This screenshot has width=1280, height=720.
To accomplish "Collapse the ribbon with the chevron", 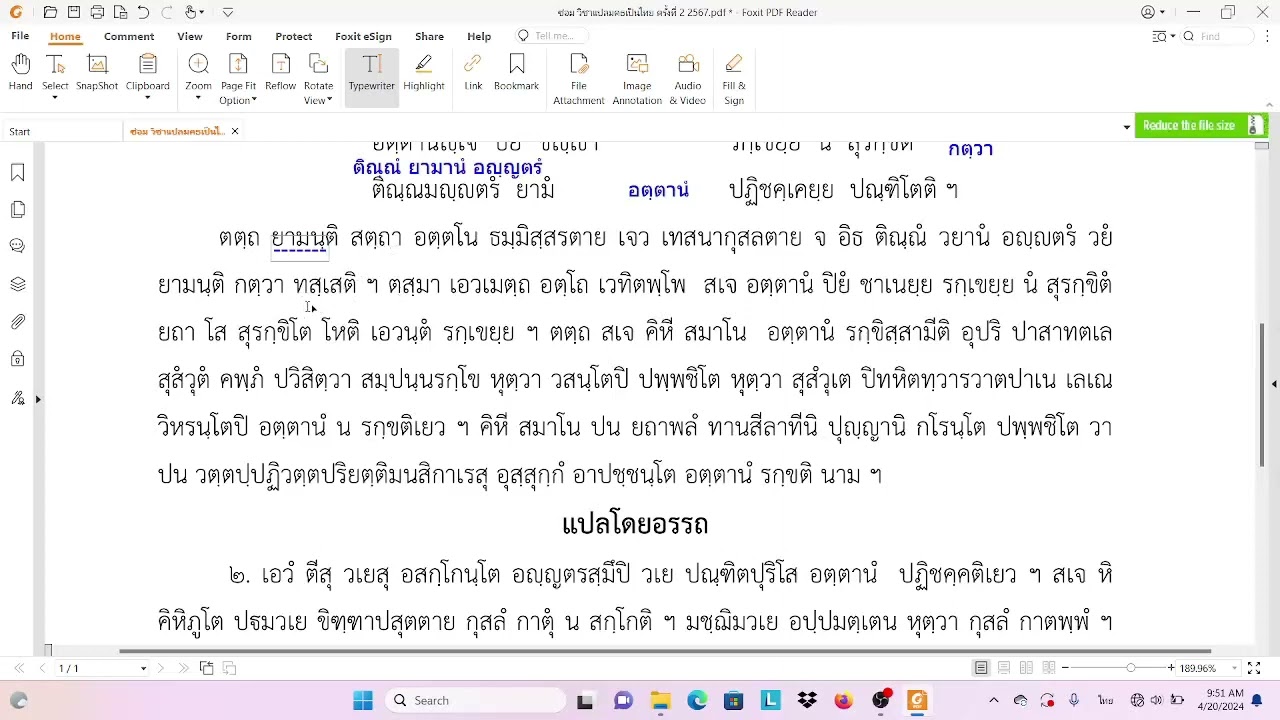I will (1269, 104).
